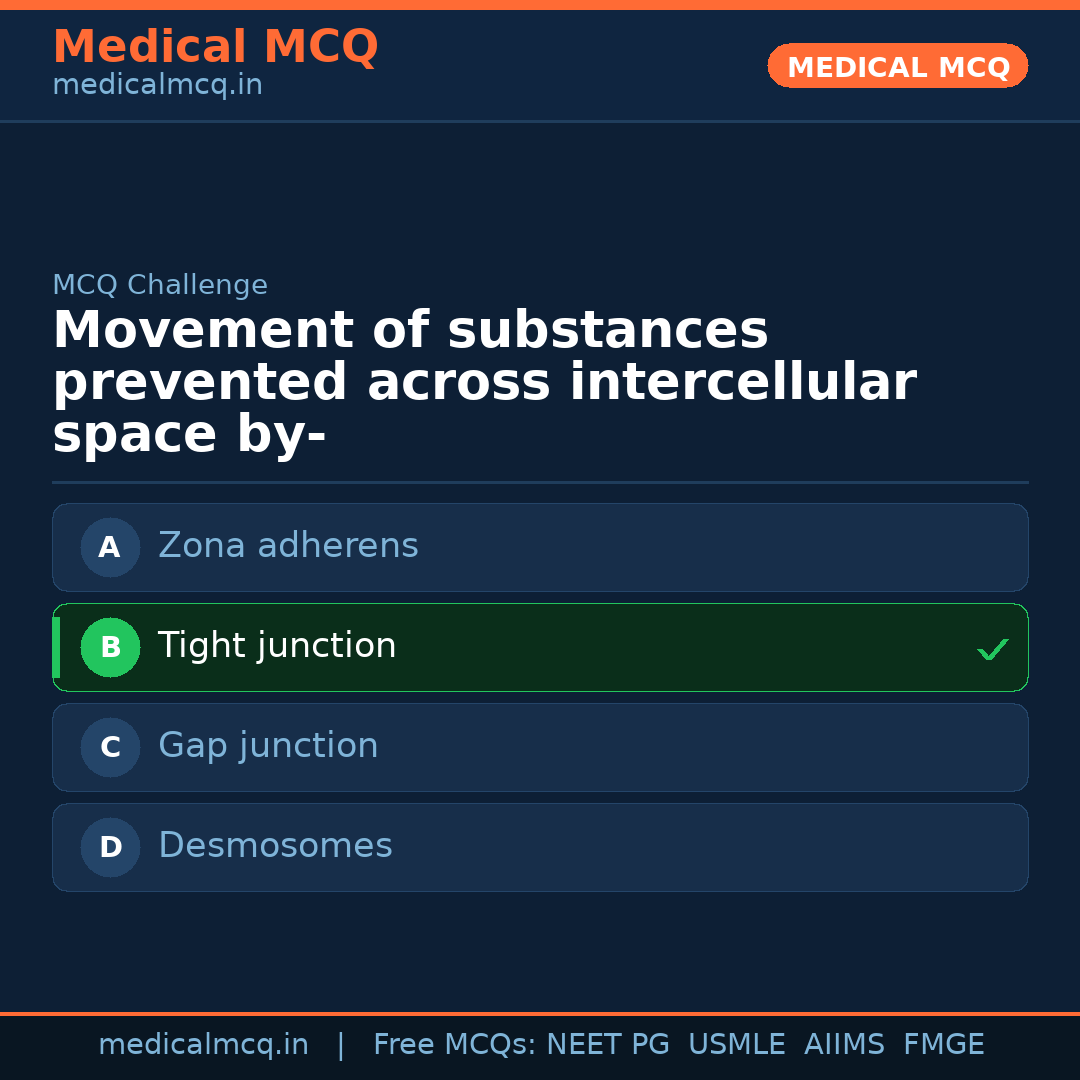Select the circle badge labeled A
This screenshot has width=1080, height=1080.
click(110, 547)
